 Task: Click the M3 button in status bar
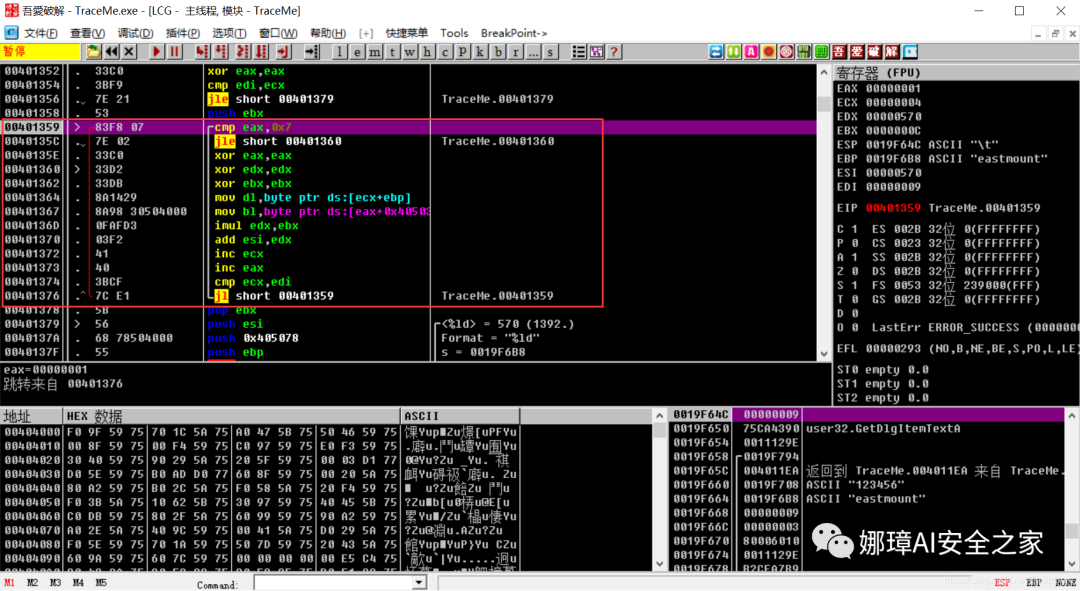pos(55,583)
